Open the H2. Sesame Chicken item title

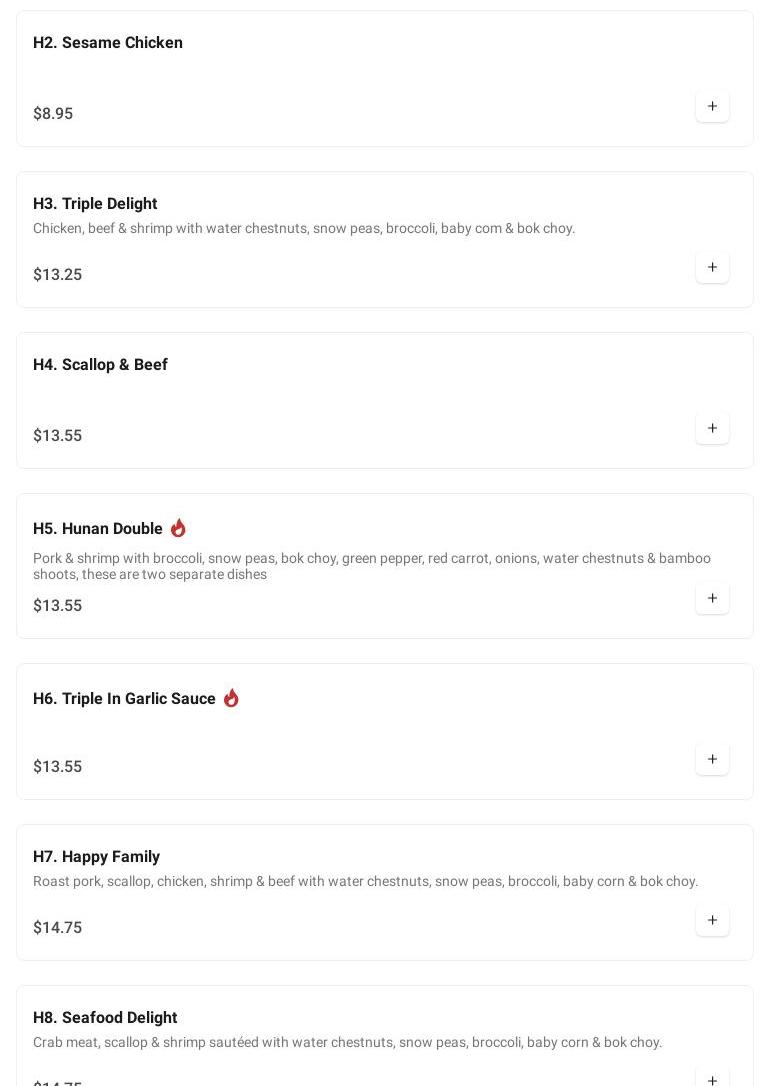click(108, 43)
